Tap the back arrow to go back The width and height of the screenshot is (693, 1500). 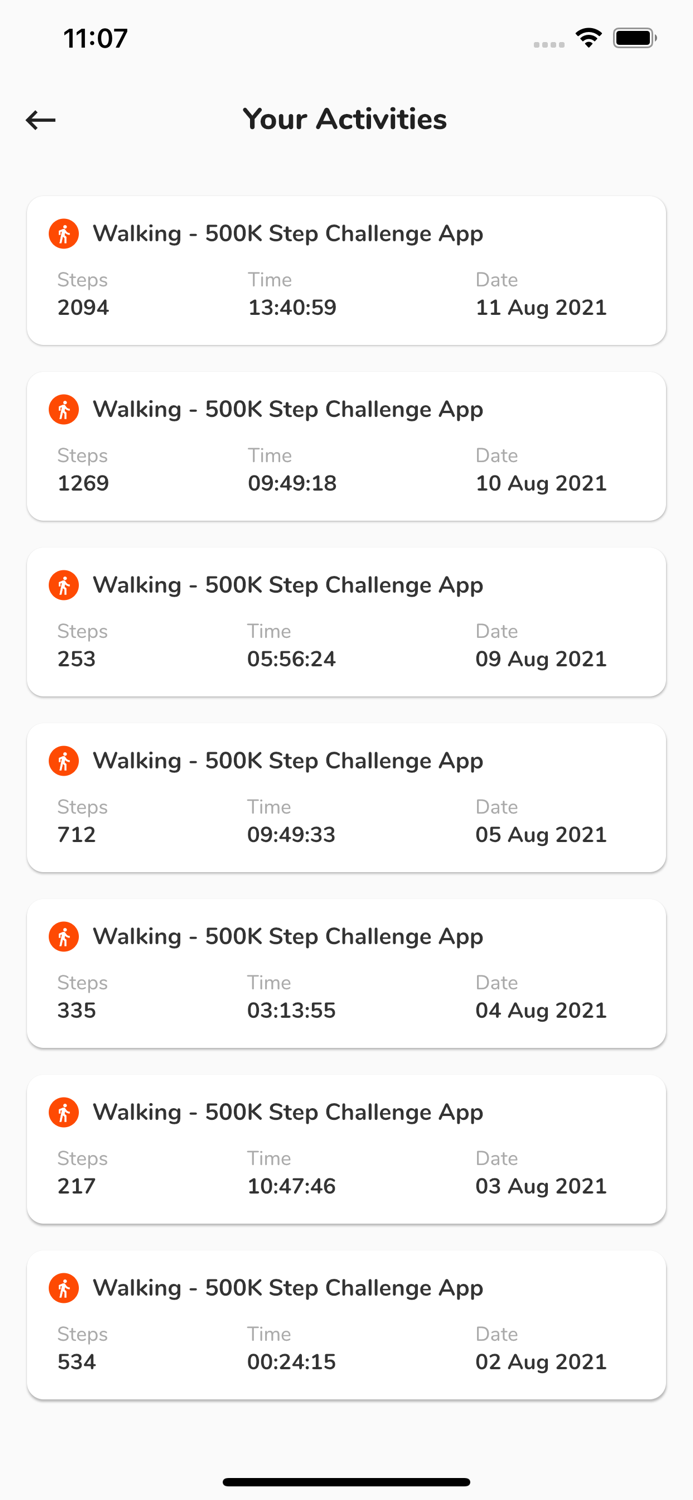pos(40,120)
